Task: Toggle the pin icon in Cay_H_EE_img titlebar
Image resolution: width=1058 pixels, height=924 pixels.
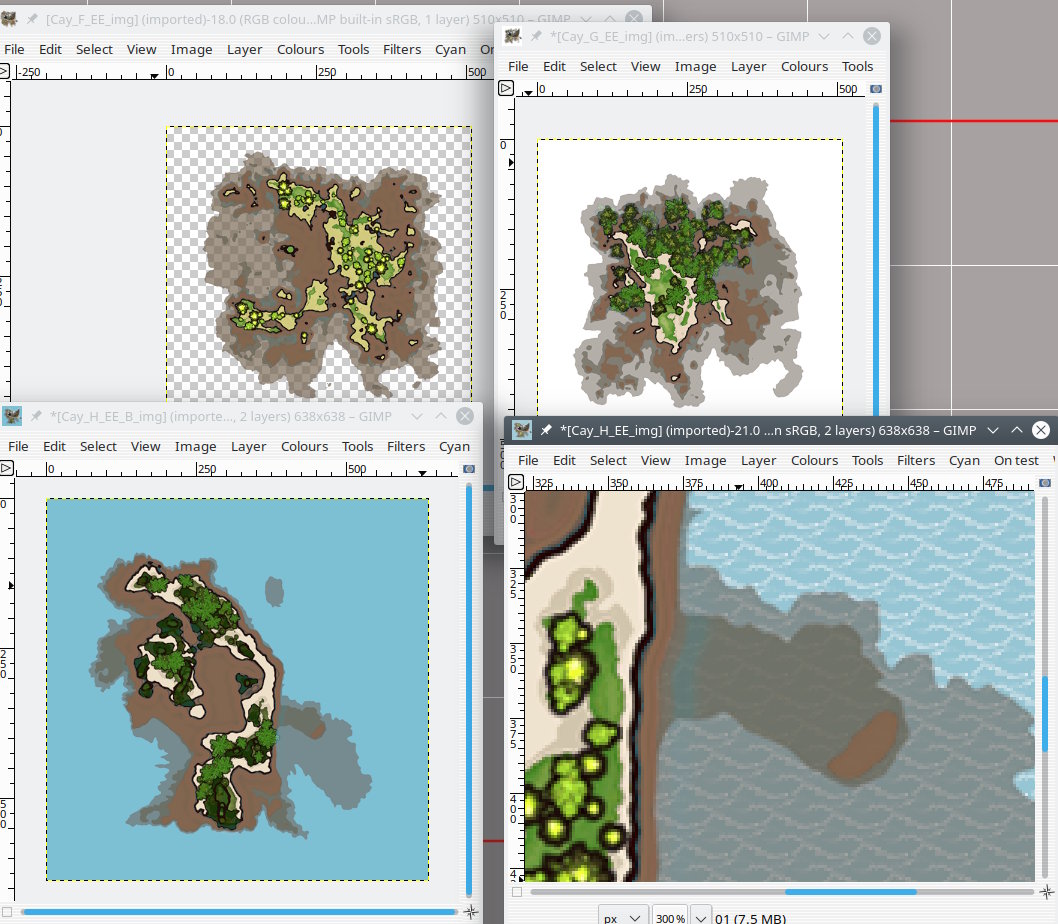Action: pos(546,430)
